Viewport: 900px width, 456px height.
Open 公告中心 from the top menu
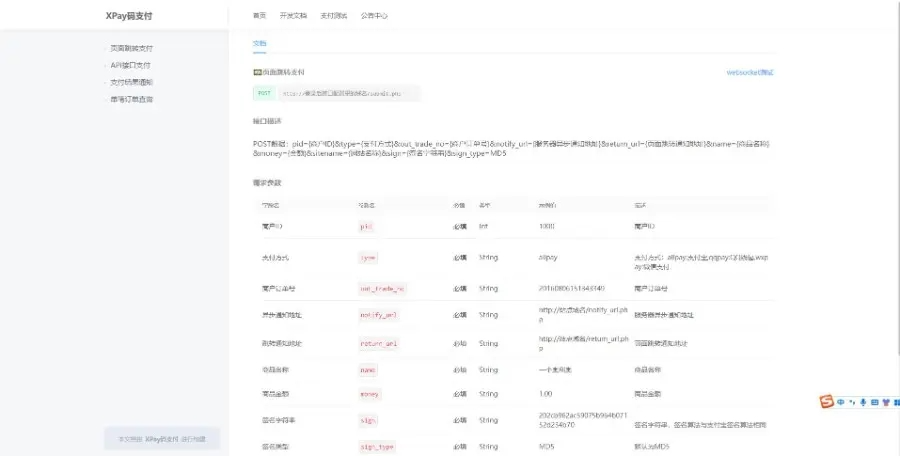point(375,16)
